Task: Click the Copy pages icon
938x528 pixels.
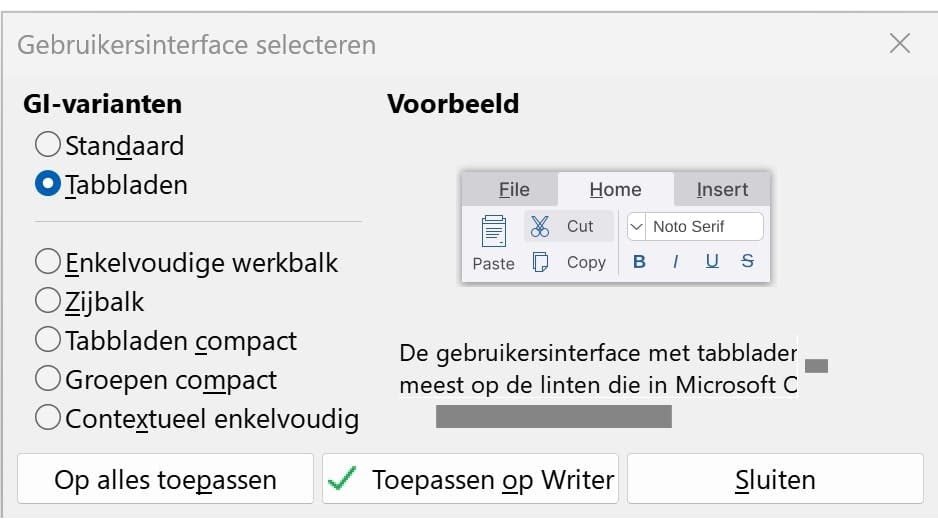Action: click(540, 262)
